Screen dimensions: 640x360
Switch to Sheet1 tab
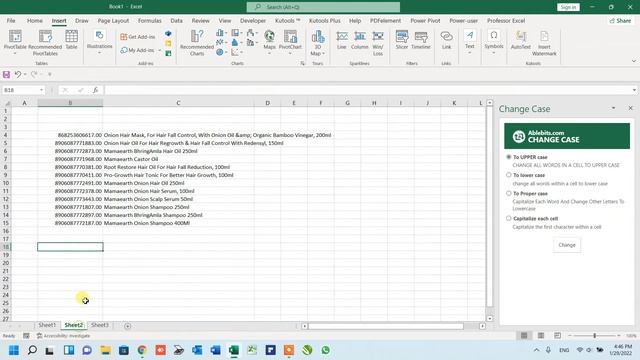47,325
